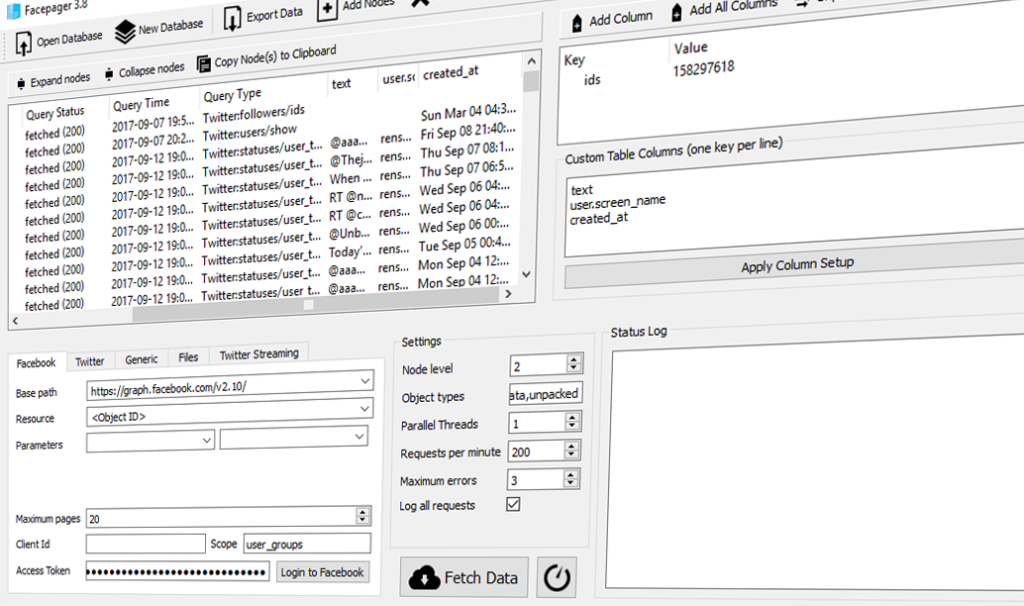Viewport: 1024px width, 606px height.
Task: Click the Facepager app icon in the title bar
Action: (13, 12)
